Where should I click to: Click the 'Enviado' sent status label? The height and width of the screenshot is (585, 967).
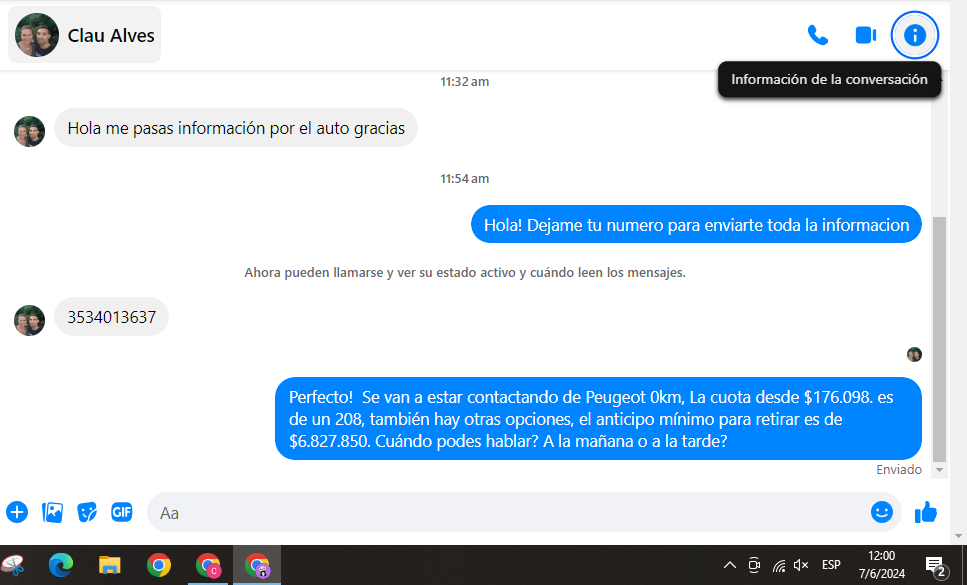899,470
